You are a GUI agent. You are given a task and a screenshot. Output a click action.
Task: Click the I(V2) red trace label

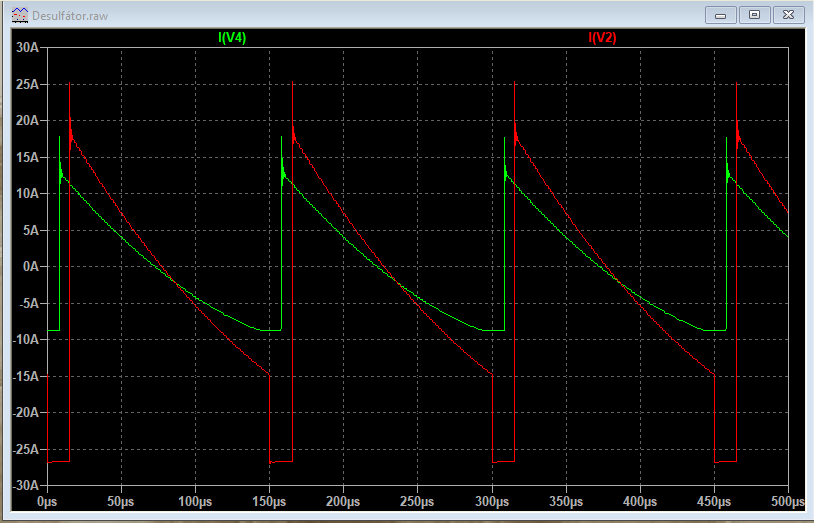(x=602, y=37)
